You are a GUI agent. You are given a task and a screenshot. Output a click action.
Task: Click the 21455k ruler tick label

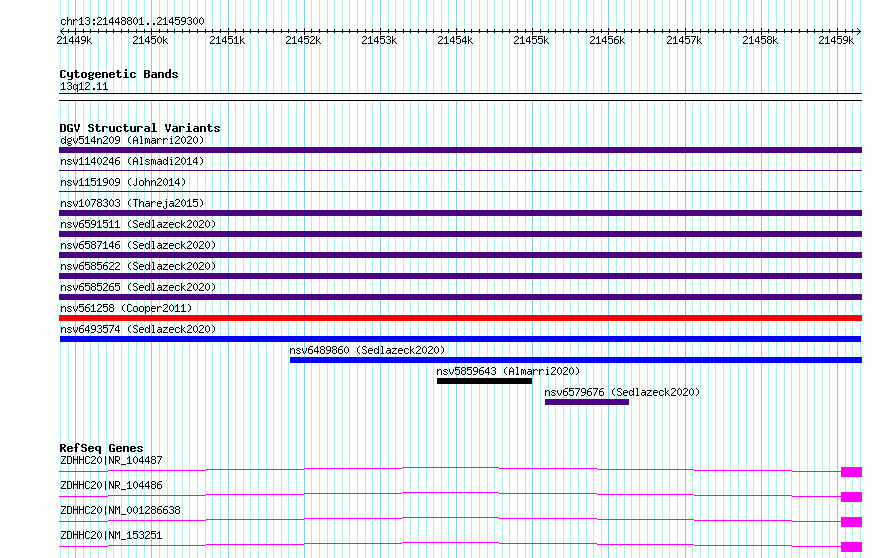coord(531,40)
